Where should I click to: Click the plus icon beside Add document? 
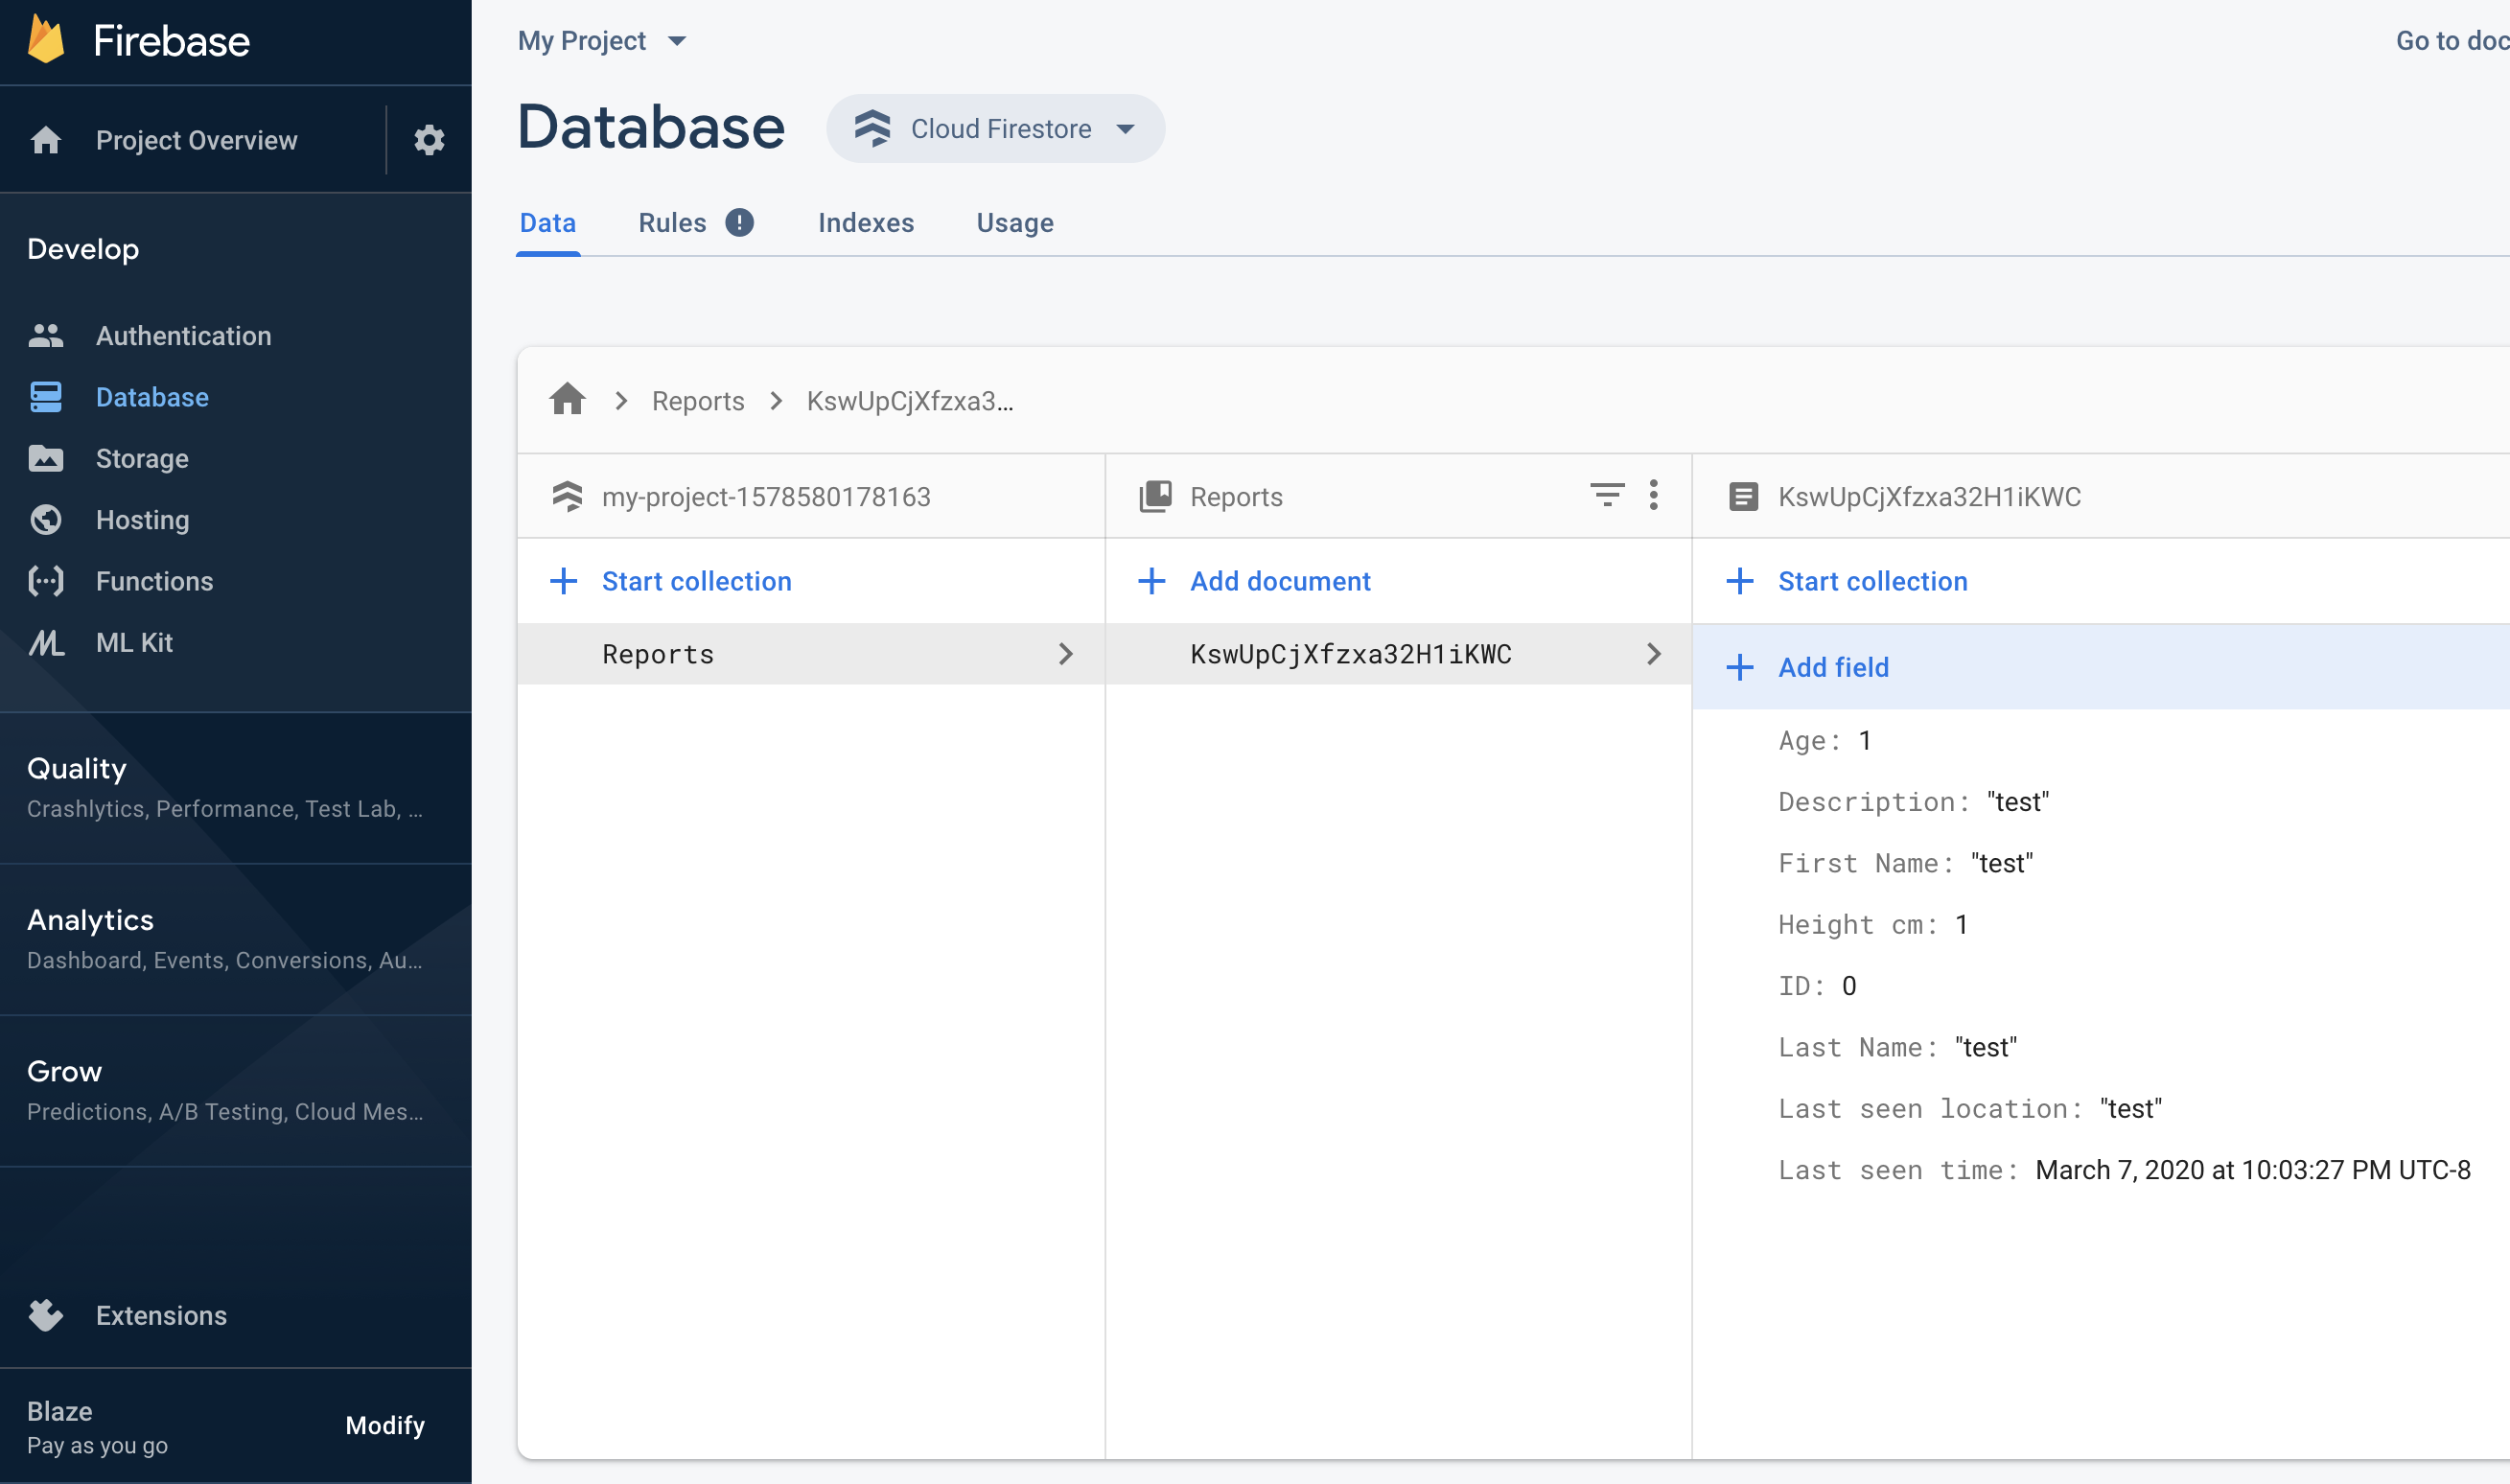coord(1152,581)
